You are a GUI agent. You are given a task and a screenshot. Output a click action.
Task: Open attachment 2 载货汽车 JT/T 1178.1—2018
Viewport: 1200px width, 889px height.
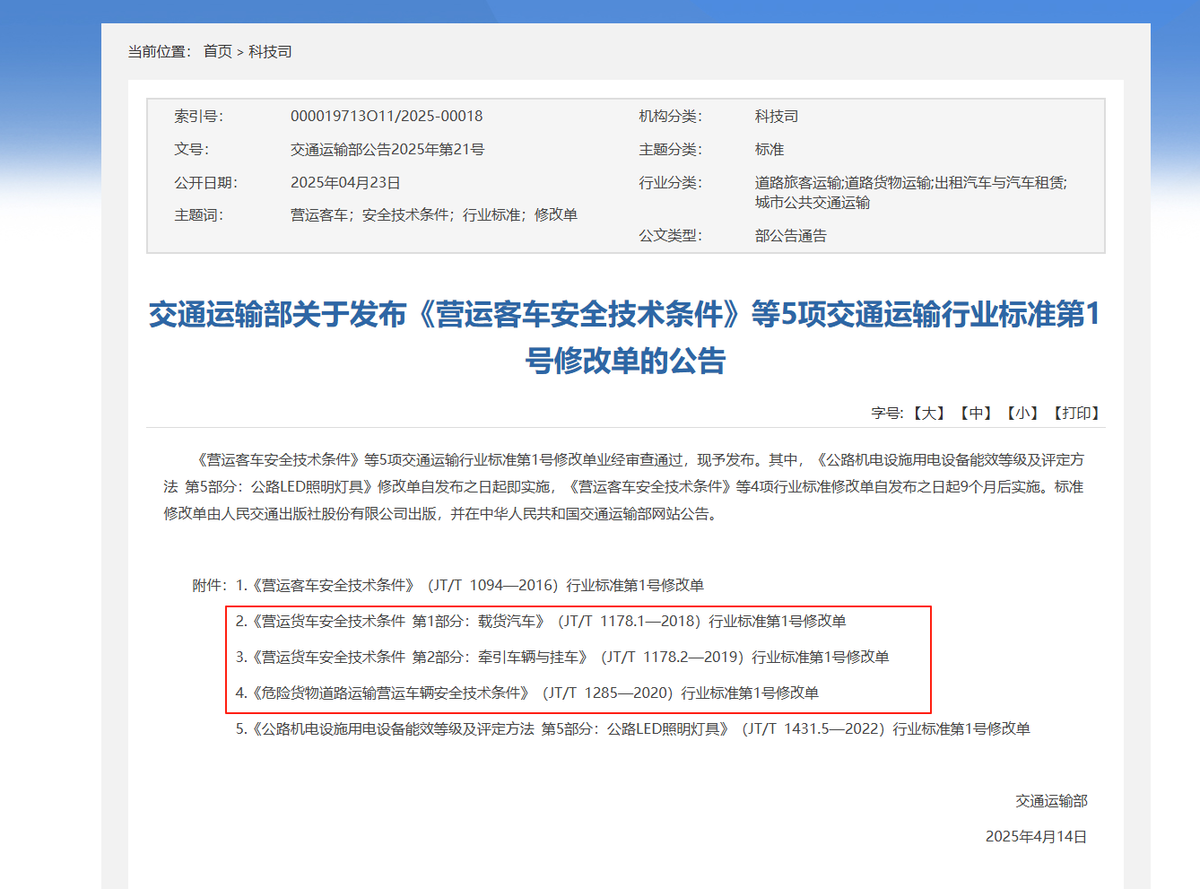tap(541, 621)
